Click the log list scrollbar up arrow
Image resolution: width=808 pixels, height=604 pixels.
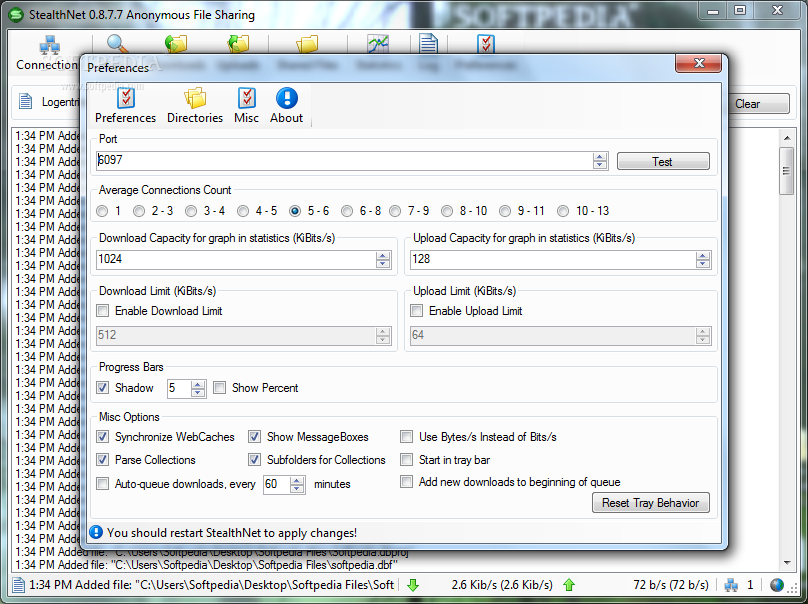pyautogui.click(x=787, y=138)
